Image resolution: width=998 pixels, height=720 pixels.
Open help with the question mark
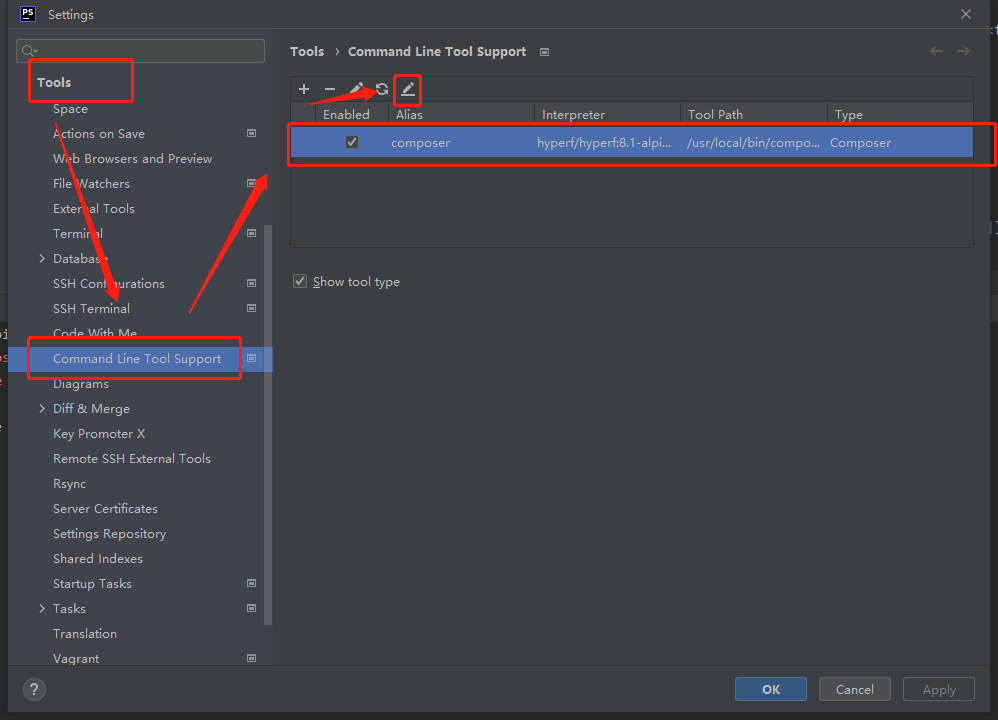click(34, 689)
